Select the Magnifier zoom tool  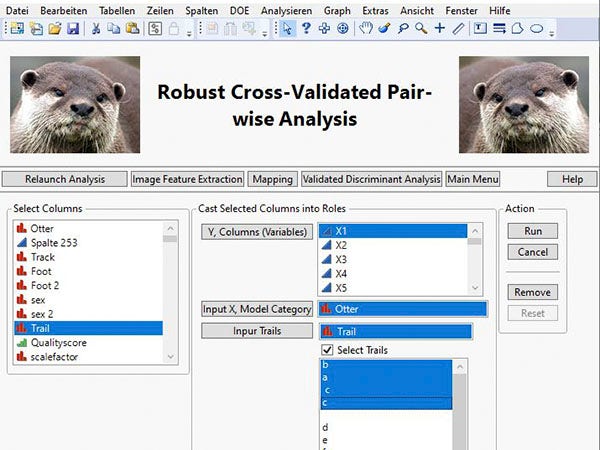(421, 29)
